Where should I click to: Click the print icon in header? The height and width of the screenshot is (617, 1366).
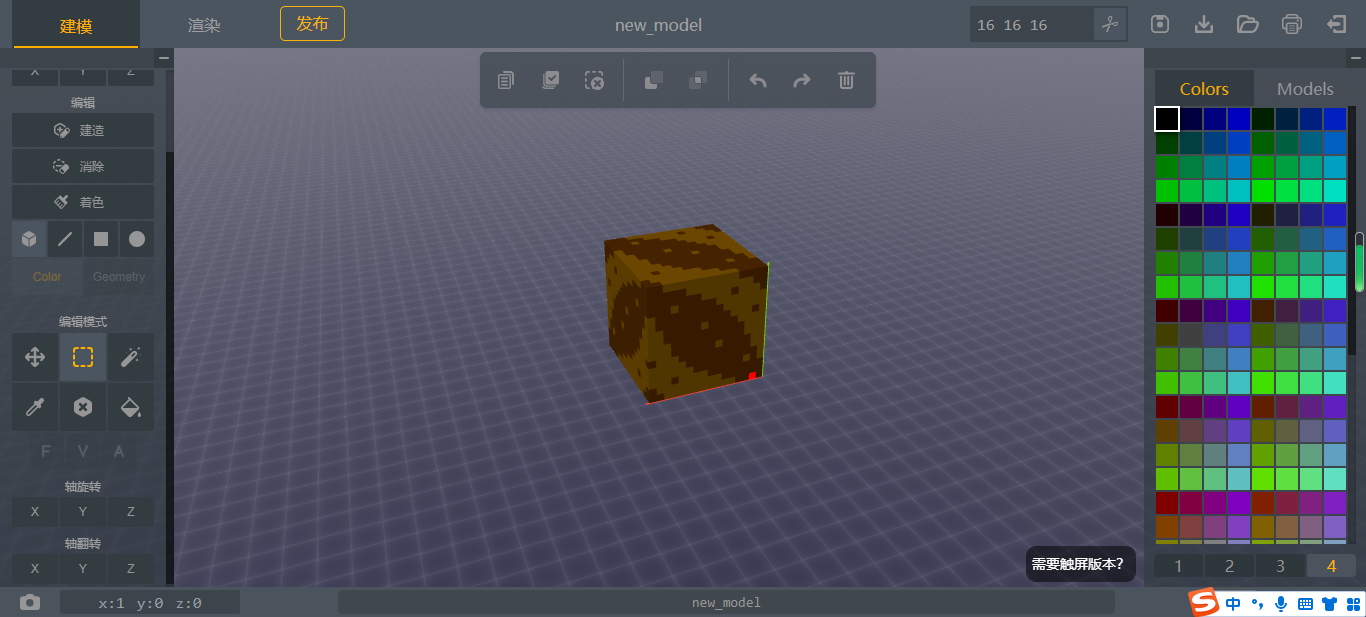click(x=1292, y=24)
